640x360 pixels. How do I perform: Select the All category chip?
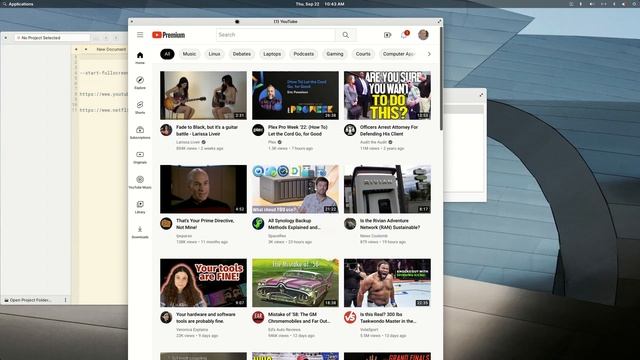click(167, 54)
